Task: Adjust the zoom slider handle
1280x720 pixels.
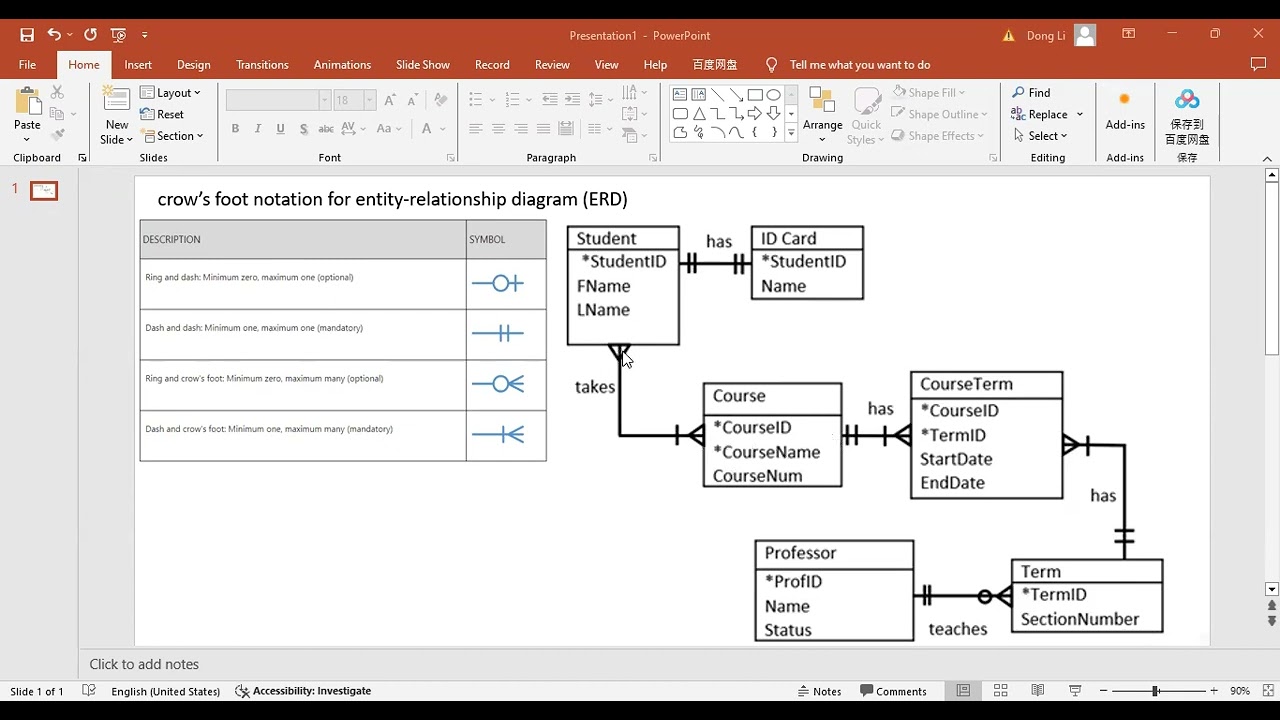Action: pos(1155,691)
